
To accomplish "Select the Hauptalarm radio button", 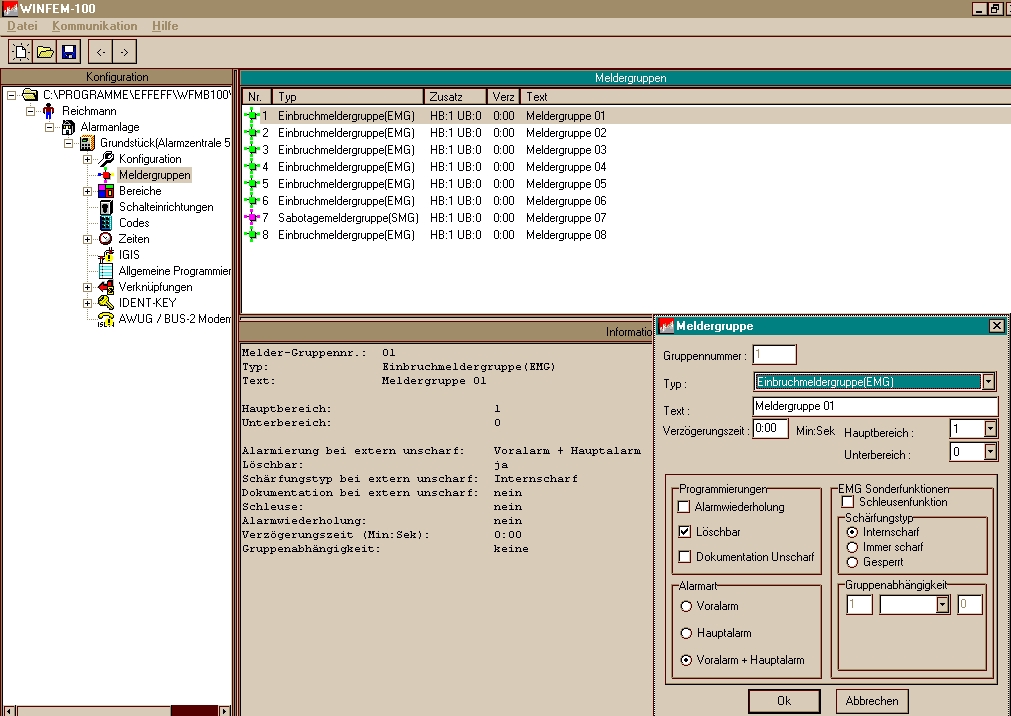I will (x=686, y=633).
